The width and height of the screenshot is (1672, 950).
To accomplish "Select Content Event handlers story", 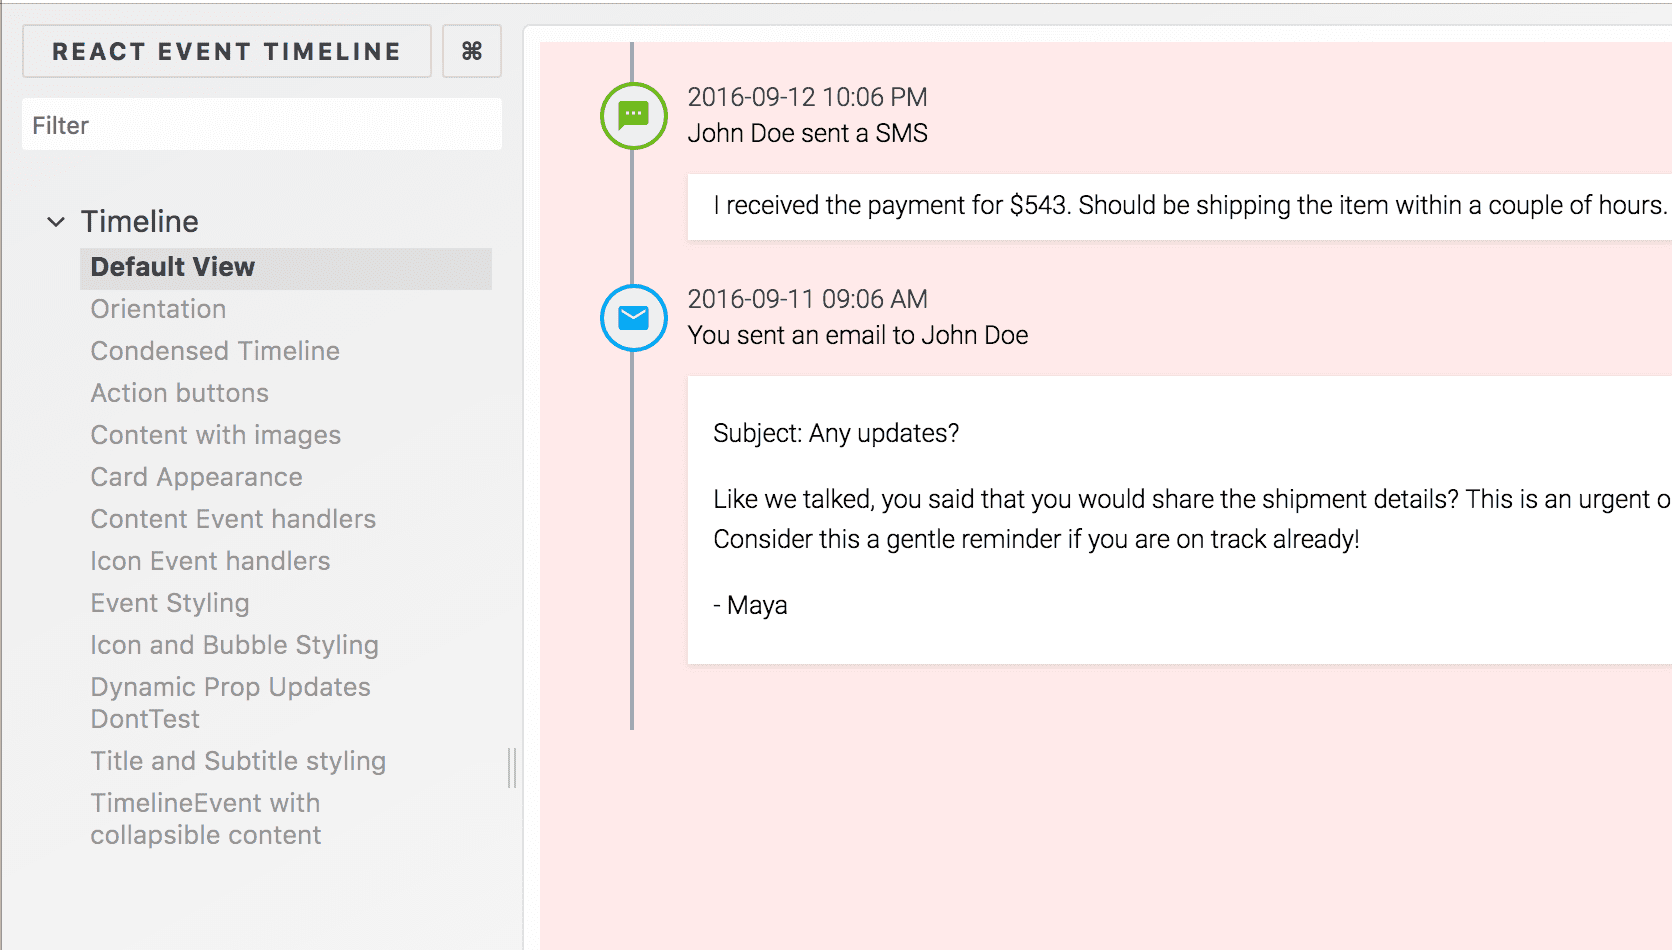I will [x=233, y=519].
